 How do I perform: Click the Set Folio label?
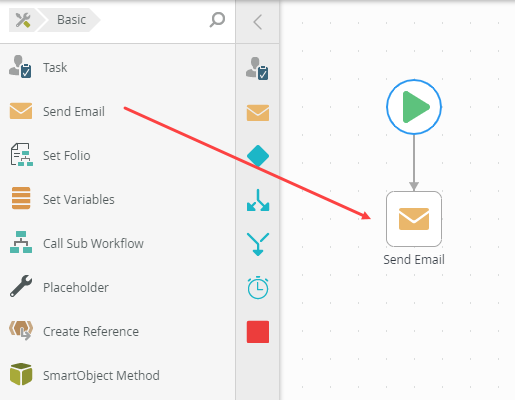(x=67, y=155)
